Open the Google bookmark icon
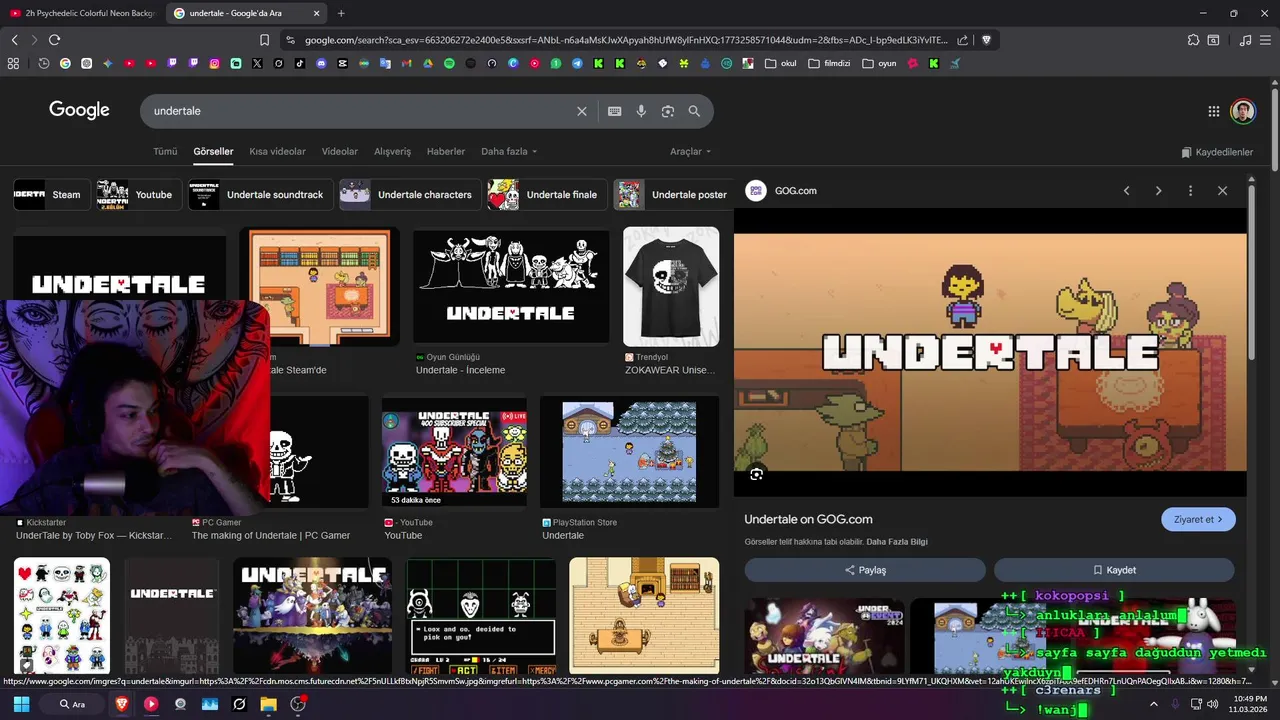 point(65,63)
